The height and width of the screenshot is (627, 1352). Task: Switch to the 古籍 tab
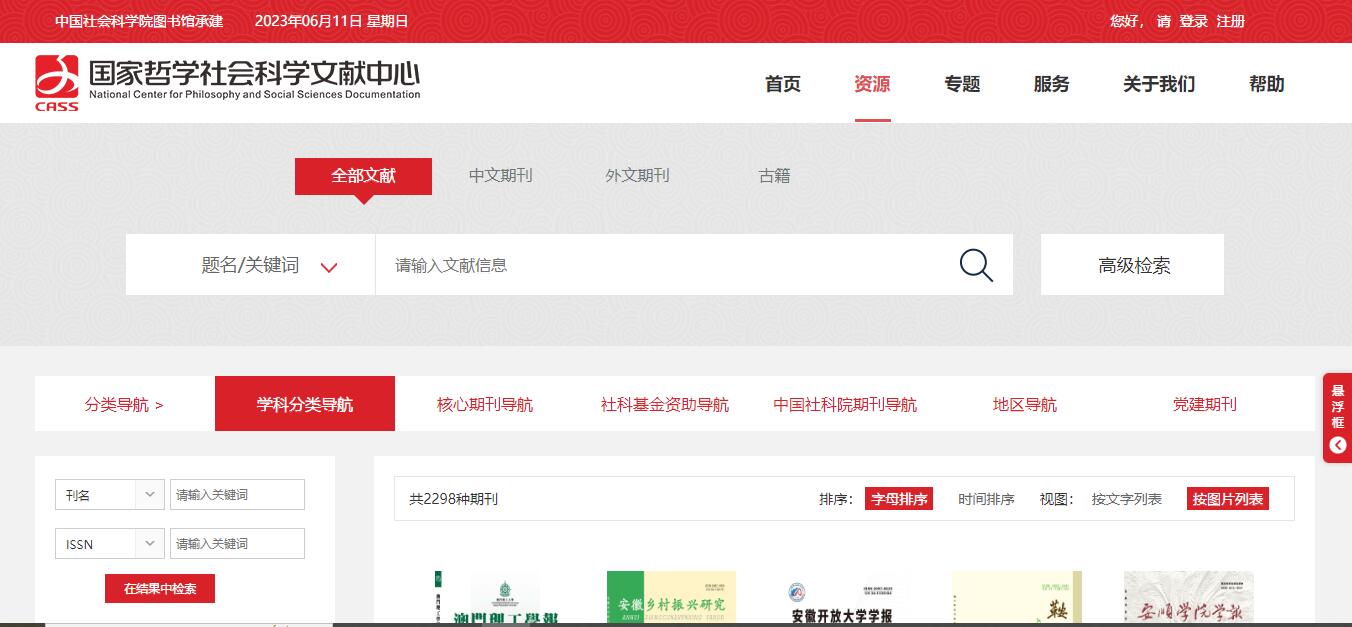775,175
